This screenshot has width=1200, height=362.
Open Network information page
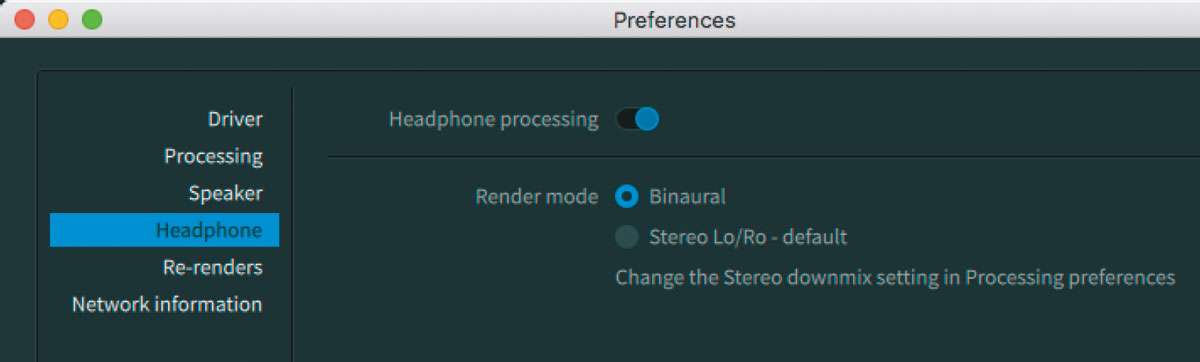click(167, 304)
